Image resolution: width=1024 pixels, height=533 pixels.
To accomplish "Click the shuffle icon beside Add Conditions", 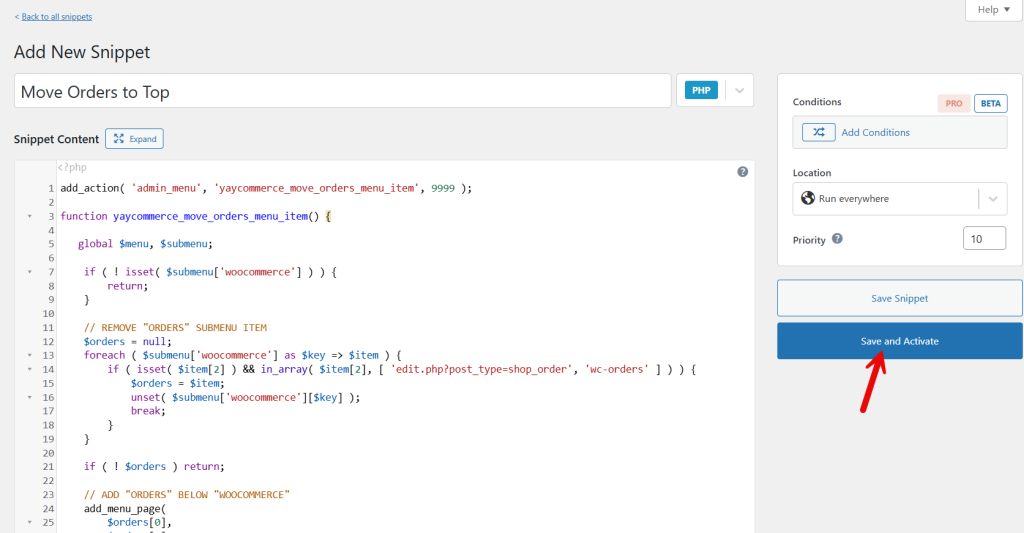I will point(818,132).
